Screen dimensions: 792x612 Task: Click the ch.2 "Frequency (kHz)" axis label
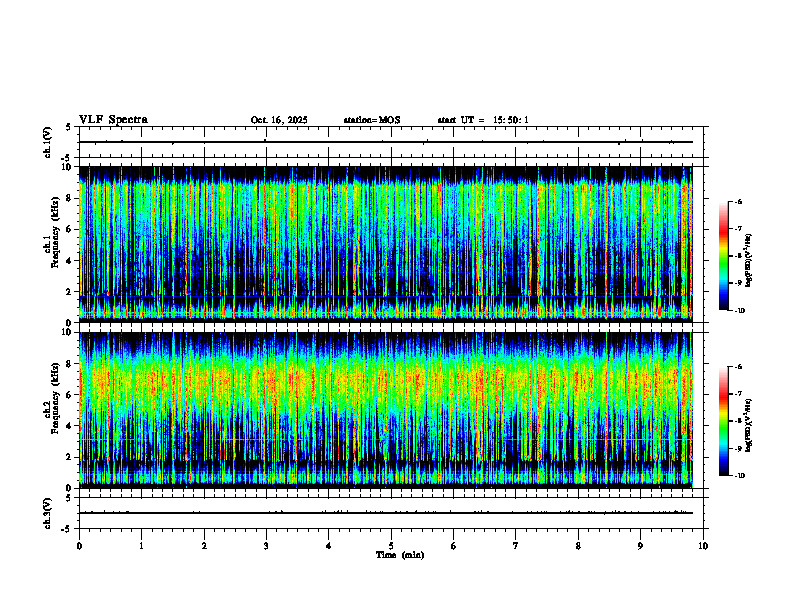click(55, 398)
